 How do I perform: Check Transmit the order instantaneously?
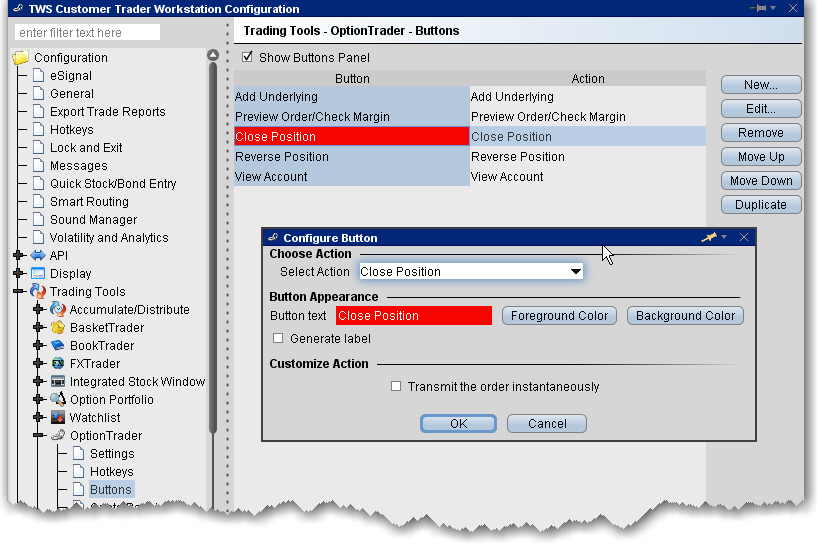click(397, 387)
